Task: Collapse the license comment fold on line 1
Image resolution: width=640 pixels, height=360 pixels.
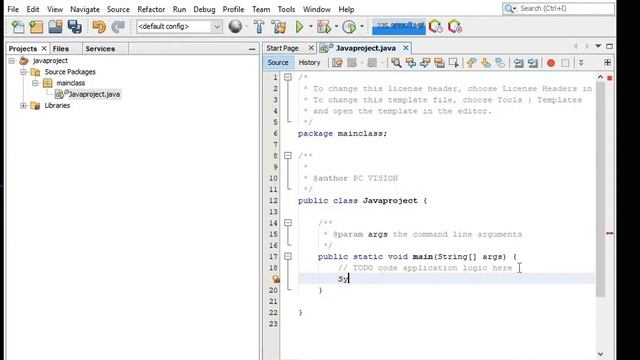Action: click(x=288, y=77)
